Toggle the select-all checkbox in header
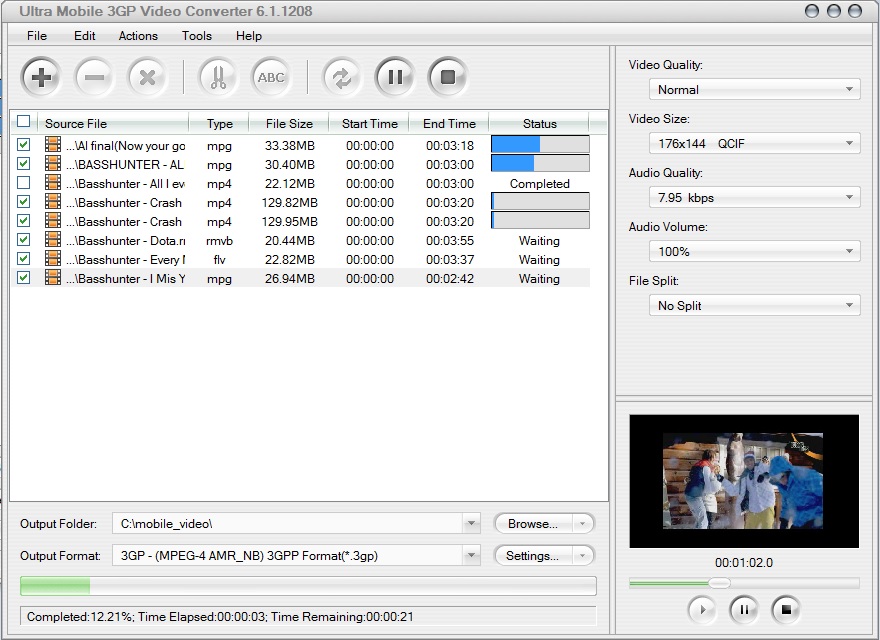Image resolution: width=880 pixels, height=640 pixels. coord(24,121)
